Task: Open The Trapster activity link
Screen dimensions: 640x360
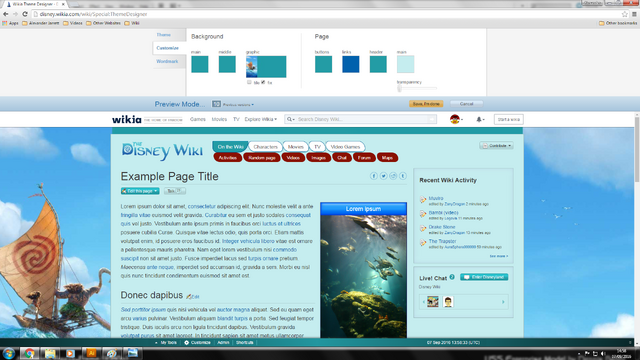Action: pos(442,241)
